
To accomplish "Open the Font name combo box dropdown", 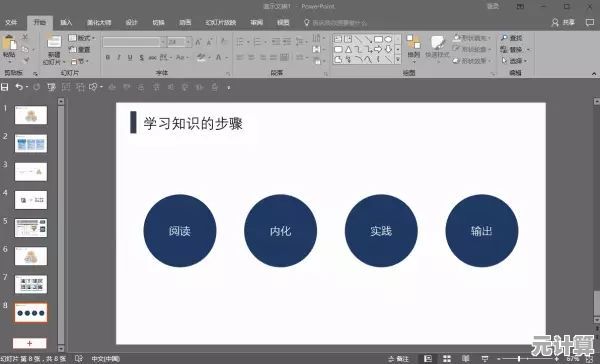I will (x=163, y=42).
